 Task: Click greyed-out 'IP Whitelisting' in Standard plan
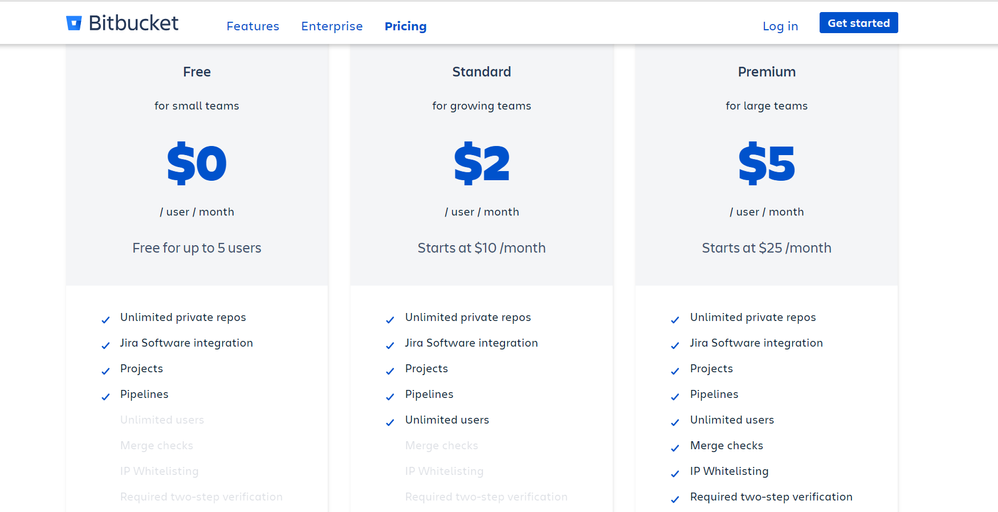(x=444, y=471)
